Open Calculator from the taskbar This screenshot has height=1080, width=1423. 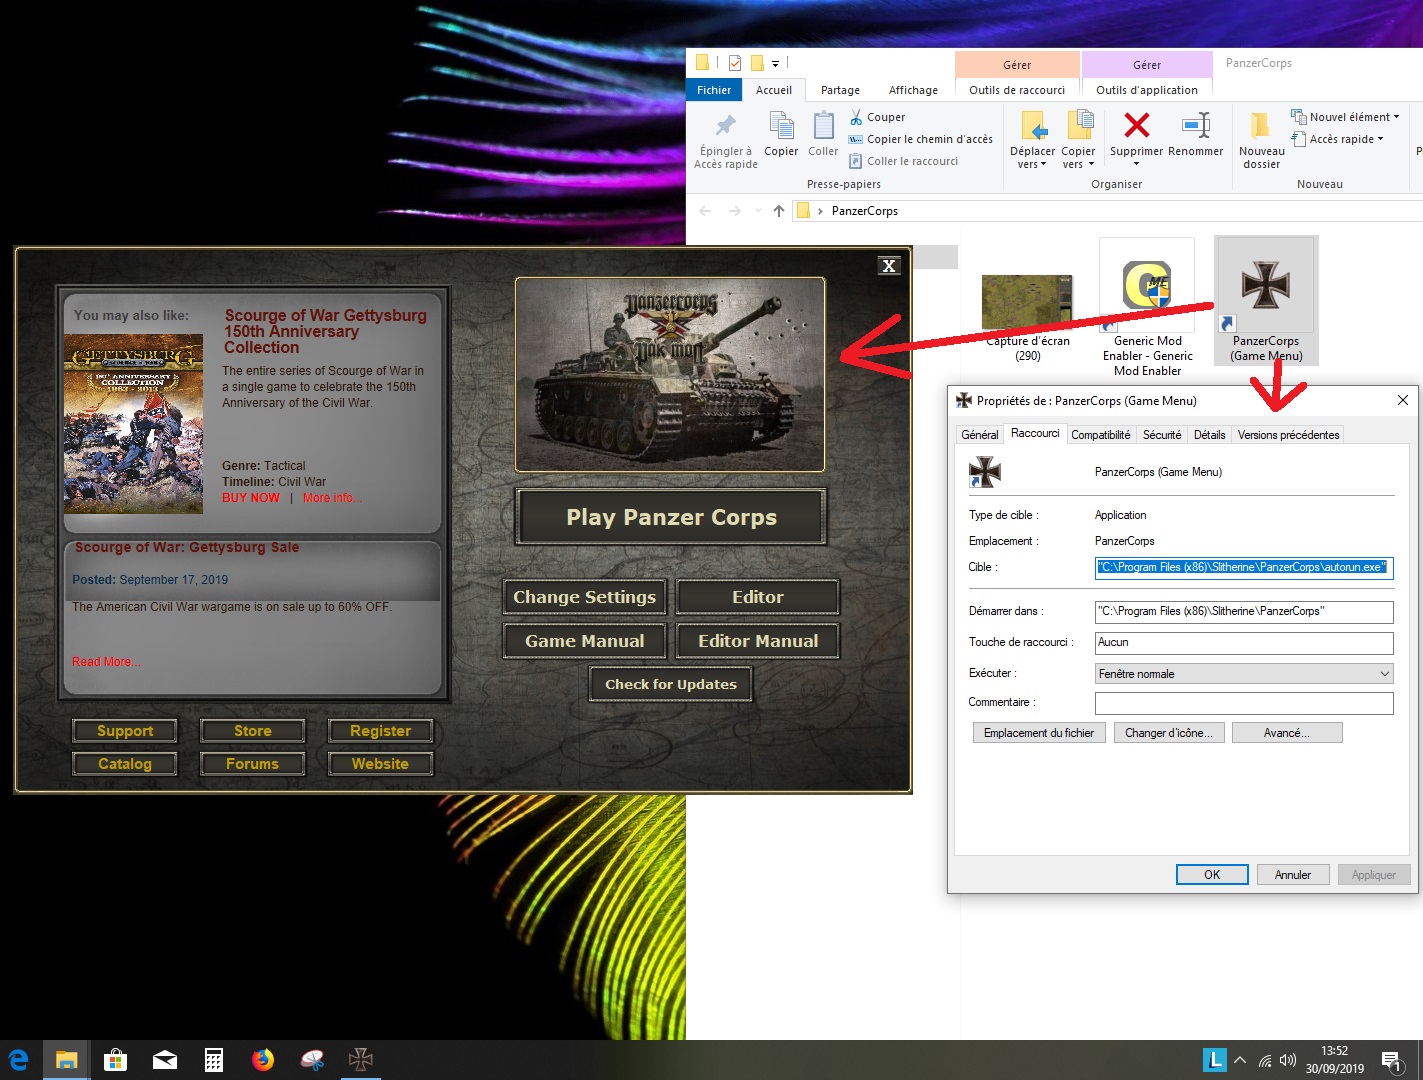(x=214, y=1060)
